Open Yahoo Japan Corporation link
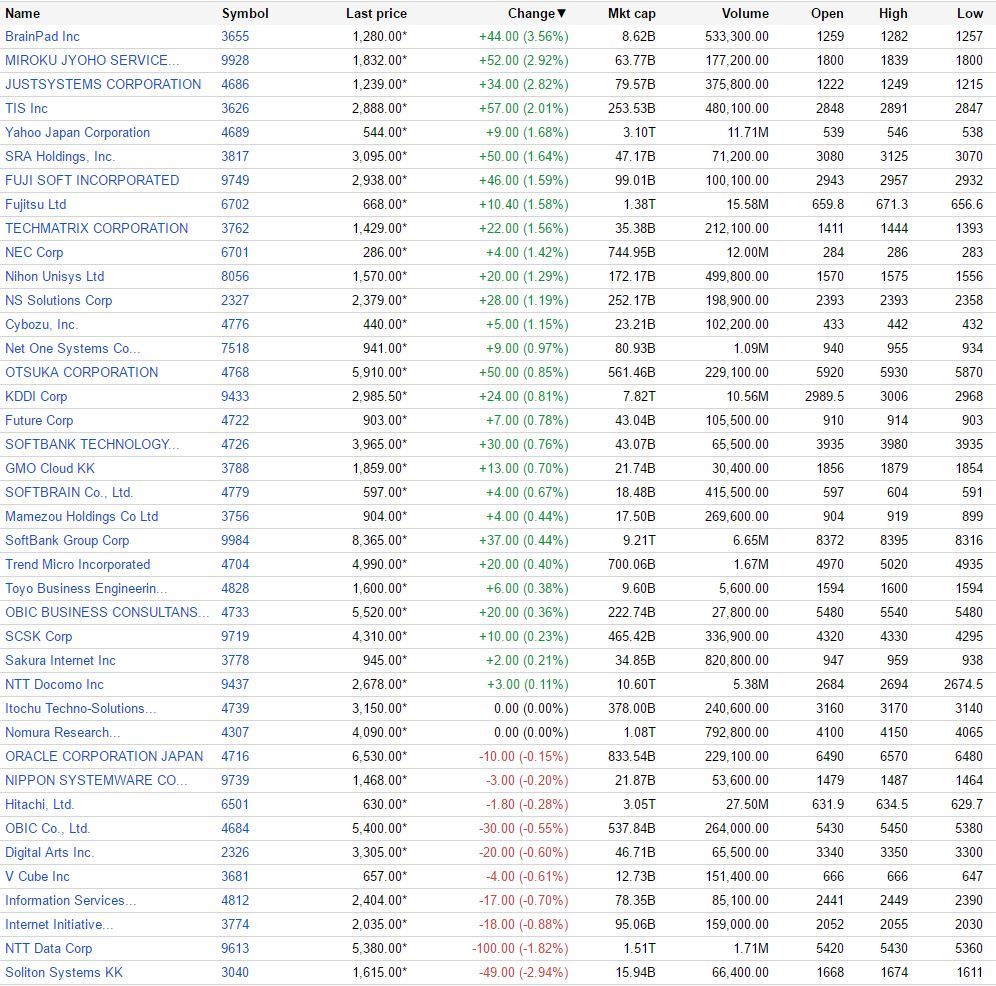This screenshot has width=996, height=986. (x=77, y=133)
